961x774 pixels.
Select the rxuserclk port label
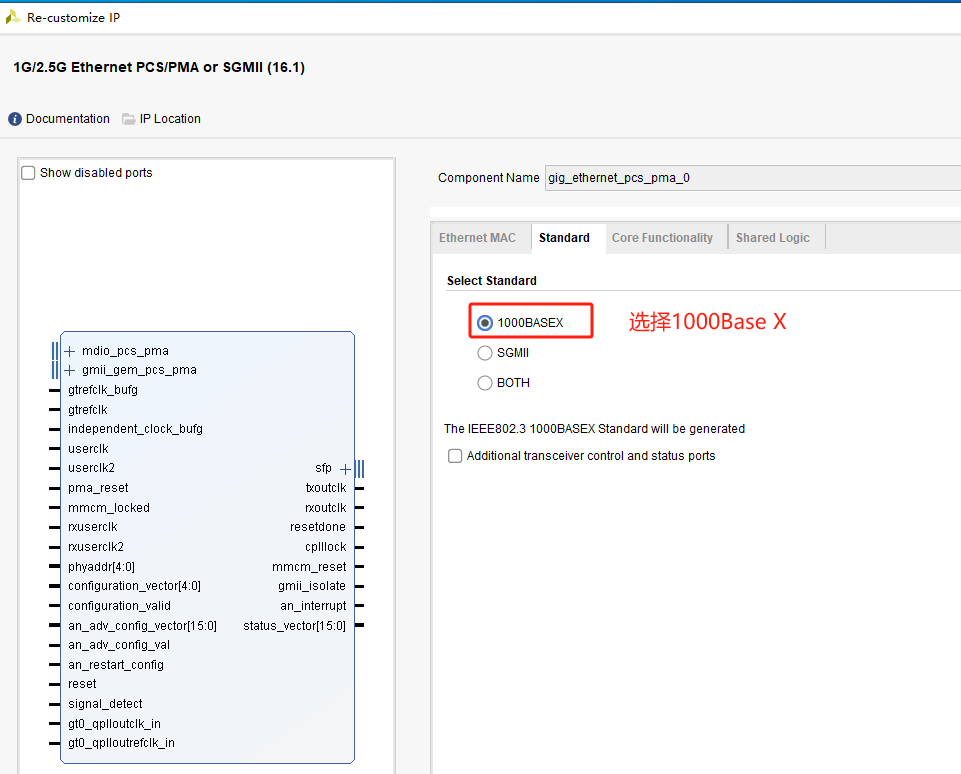93,527
